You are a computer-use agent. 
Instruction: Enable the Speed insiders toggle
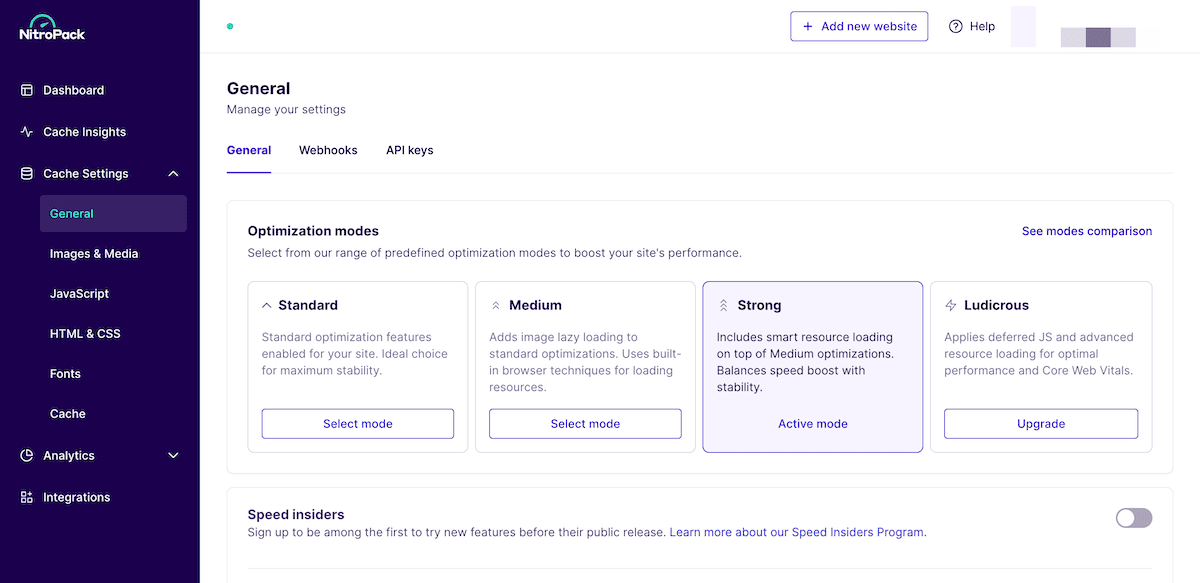pos(1134,518)
